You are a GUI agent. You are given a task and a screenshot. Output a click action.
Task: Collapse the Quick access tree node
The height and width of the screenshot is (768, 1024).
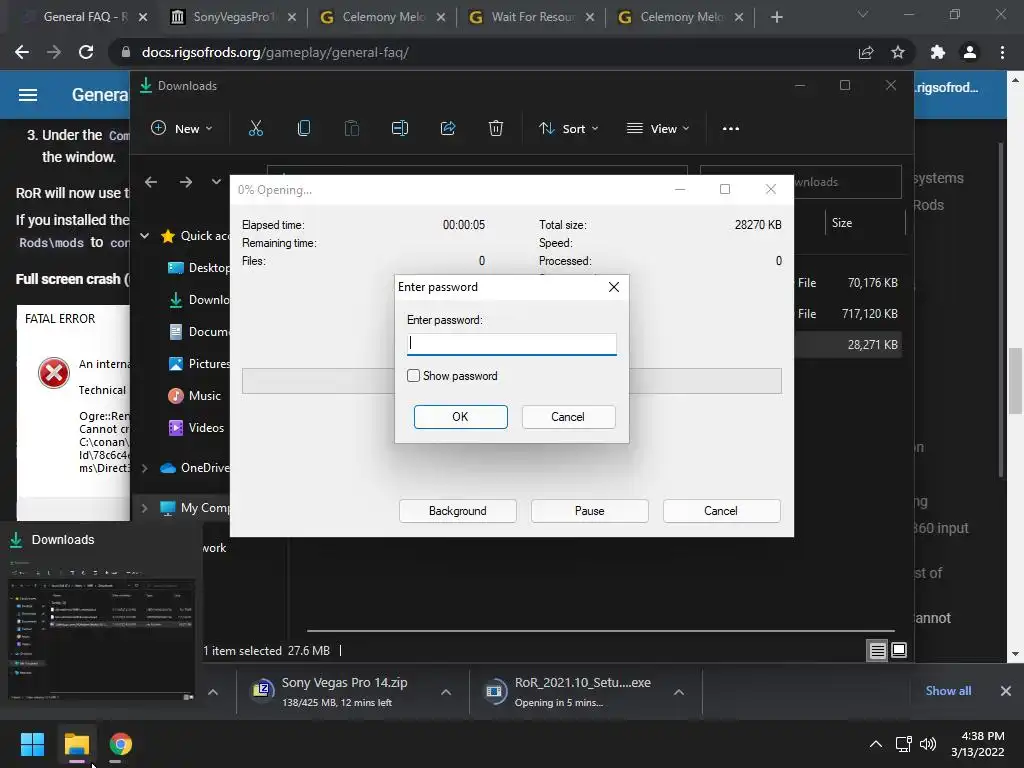[x=145, y=236]
